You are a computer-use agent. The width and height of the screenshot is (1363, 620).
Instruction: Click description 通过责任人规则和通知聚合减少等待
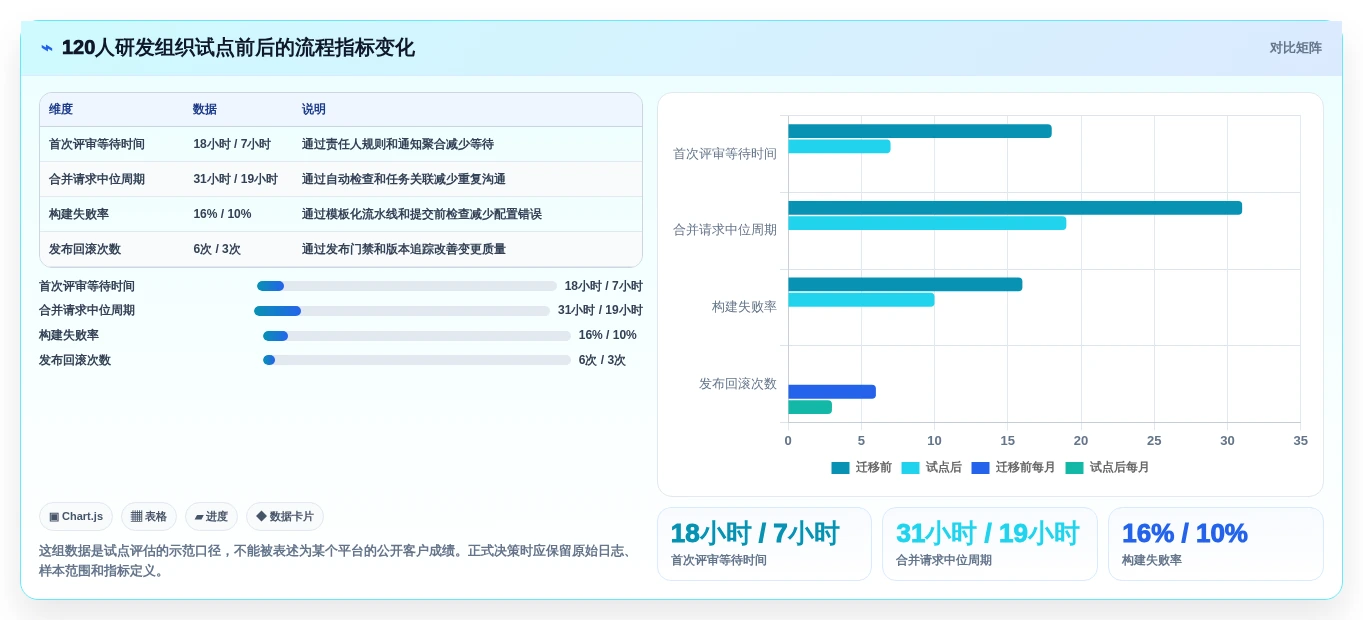click(398, 144)
